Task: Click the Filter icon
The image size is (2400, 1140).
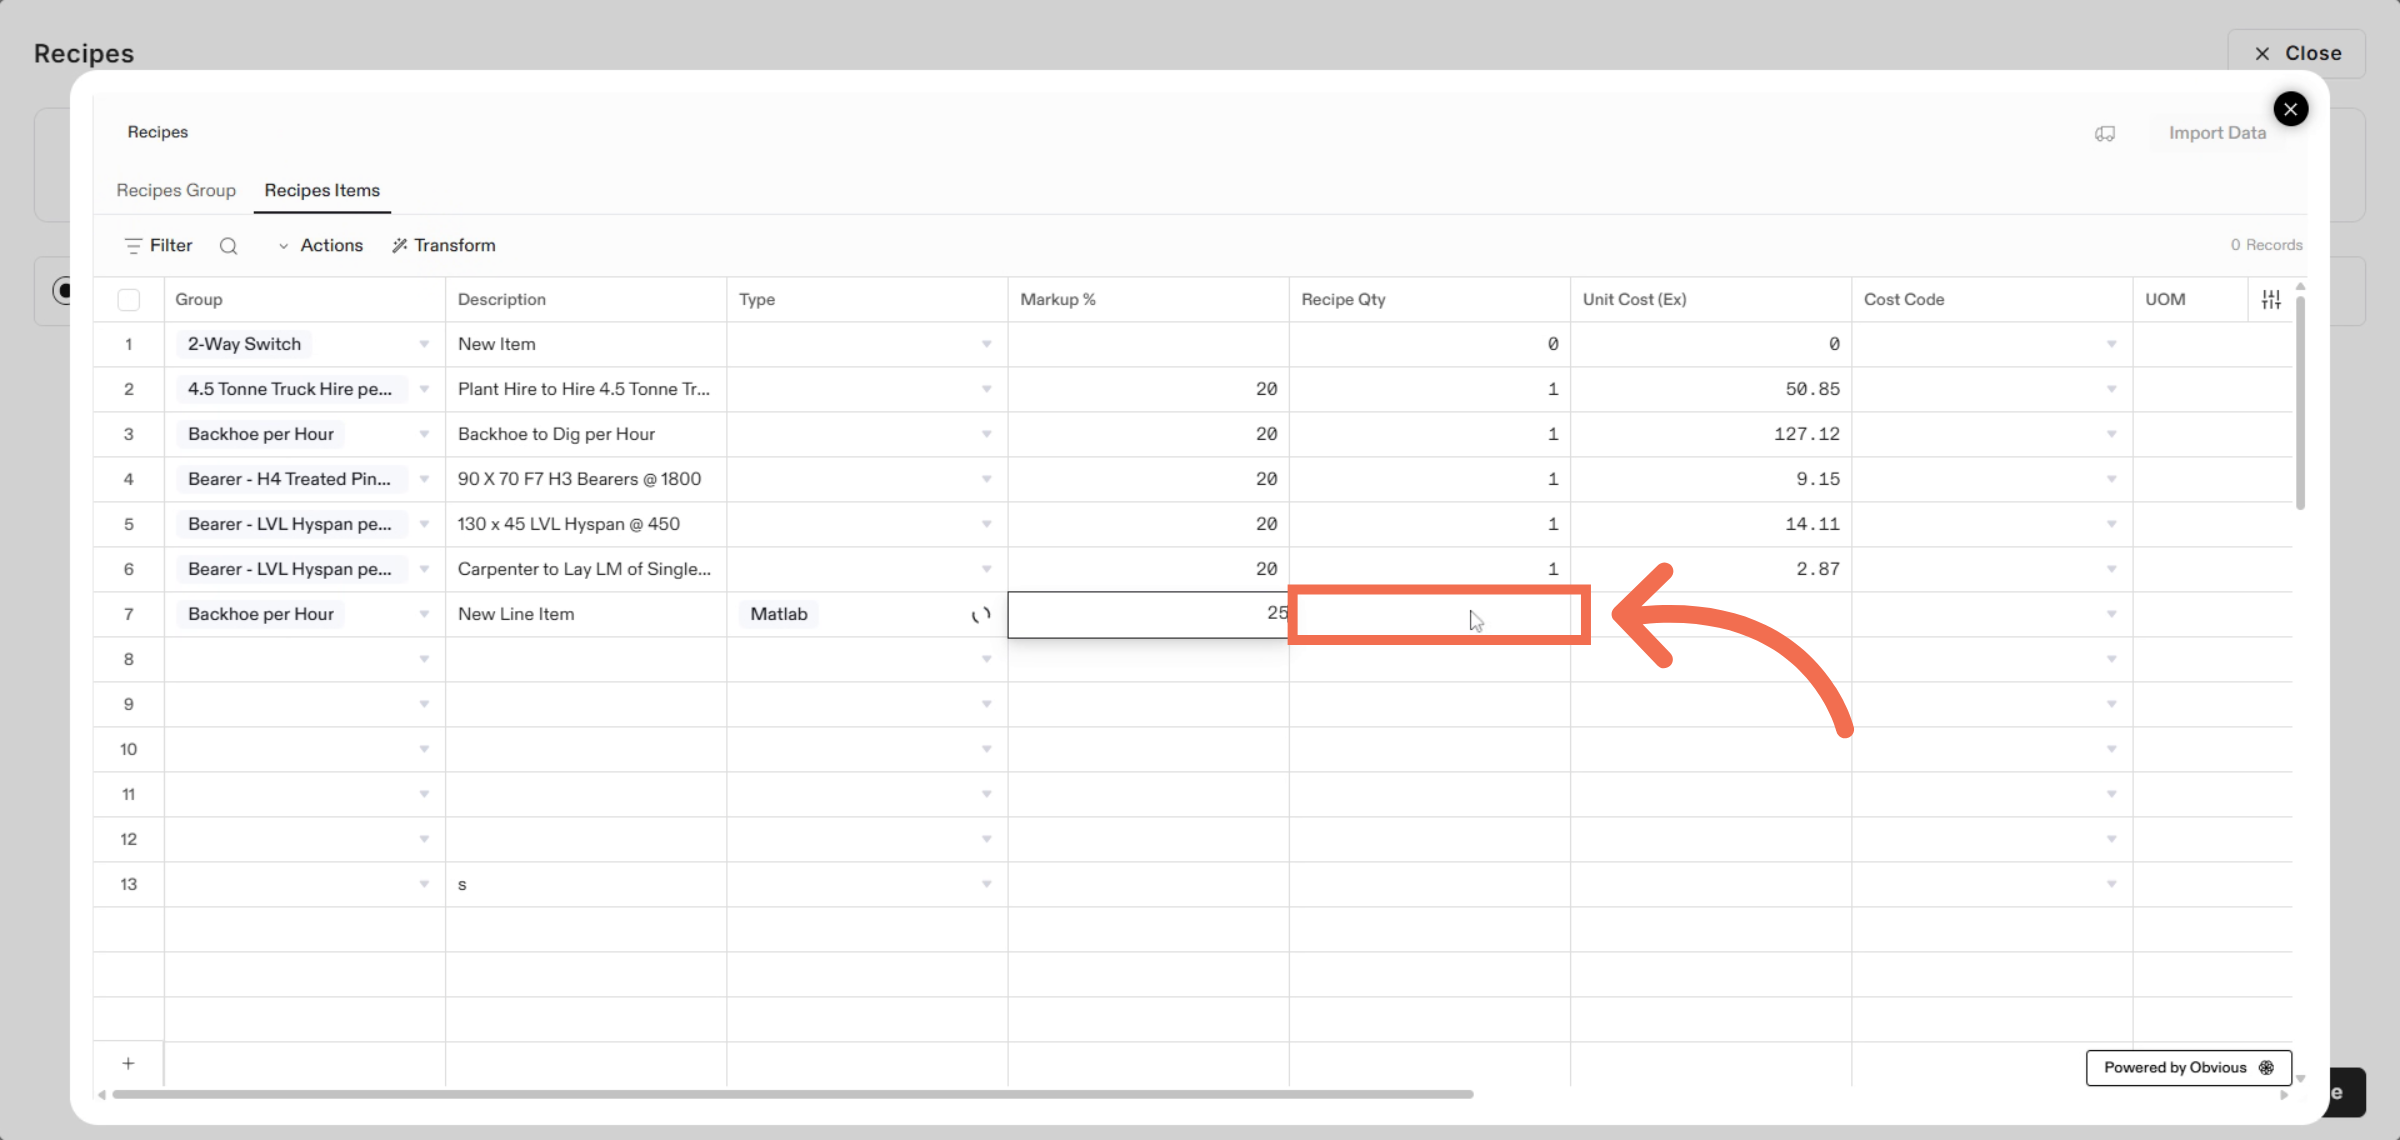Action: point(134,245)
